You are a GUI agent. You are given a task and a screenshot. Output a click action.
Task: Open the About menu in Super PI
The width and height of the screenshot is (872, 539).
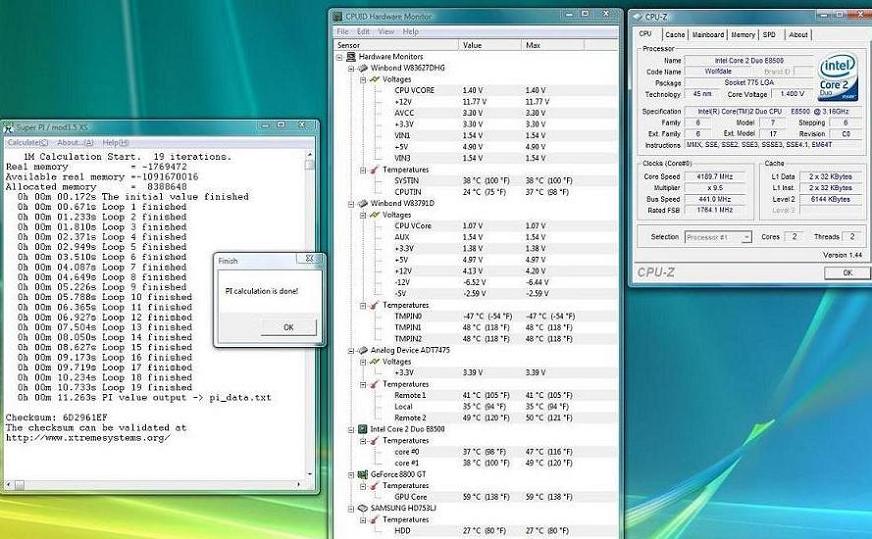pyautogui.click(x=75, y=143)
